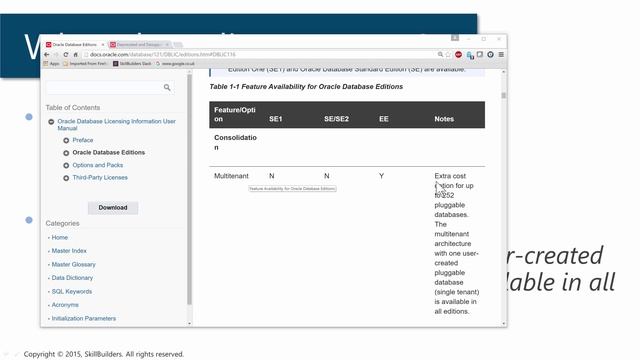
Task: Click the sidebar vertical scrollbar
Action: click(x=189, y=190)
